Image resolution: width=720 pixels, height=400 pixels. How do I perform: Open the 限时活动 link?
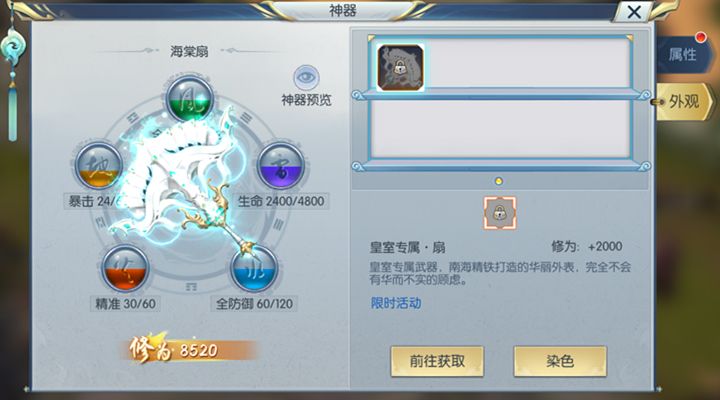tap(396, 303)
